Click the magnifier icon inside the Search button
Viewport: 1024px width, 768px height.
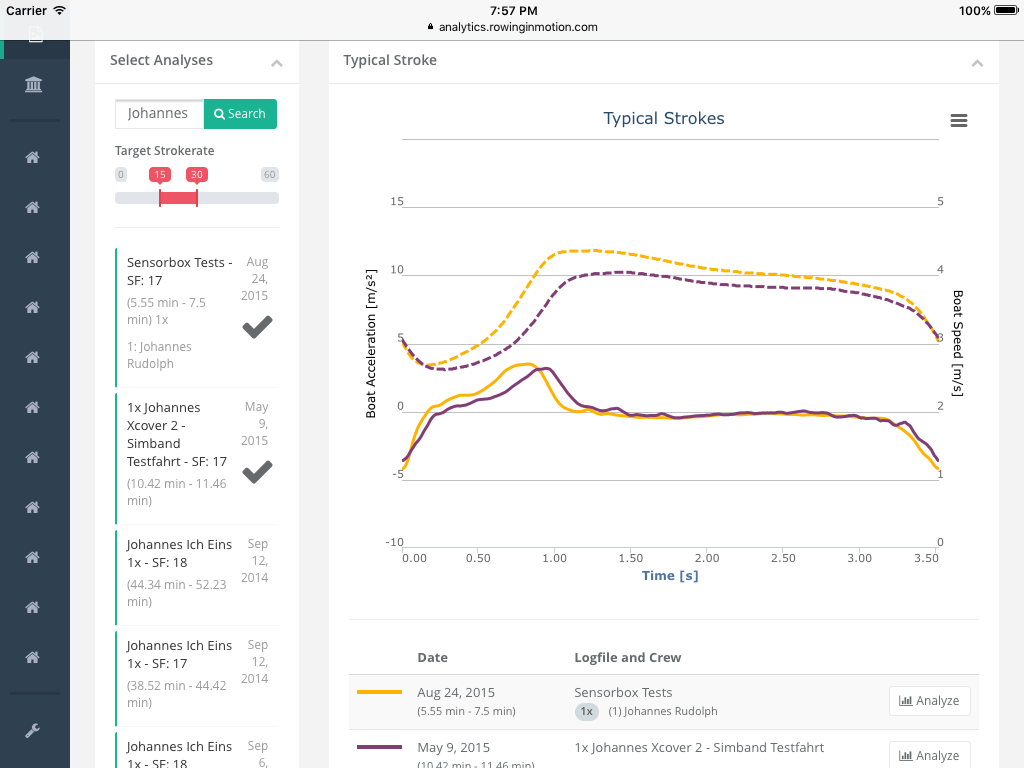tap(221, 114)
